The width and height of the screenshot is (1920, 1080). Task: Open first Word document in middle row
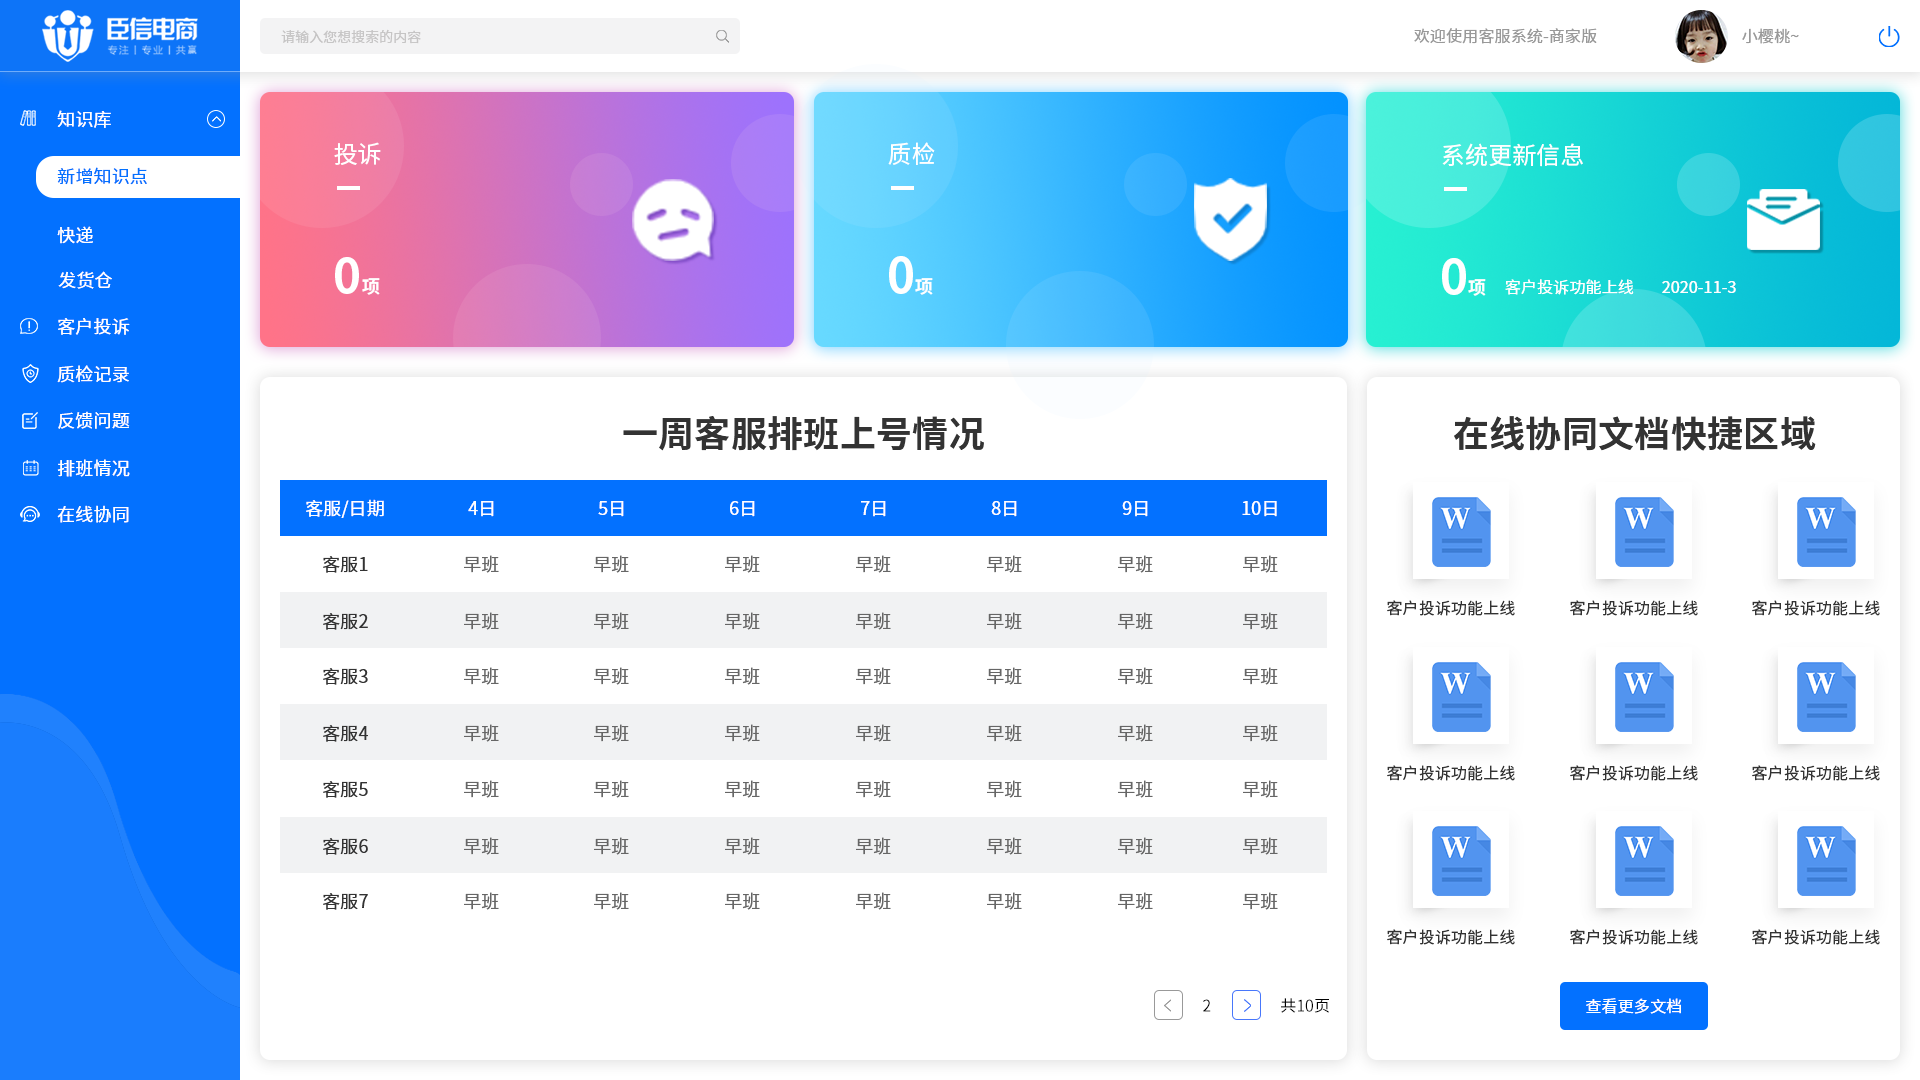(1460, 697)
